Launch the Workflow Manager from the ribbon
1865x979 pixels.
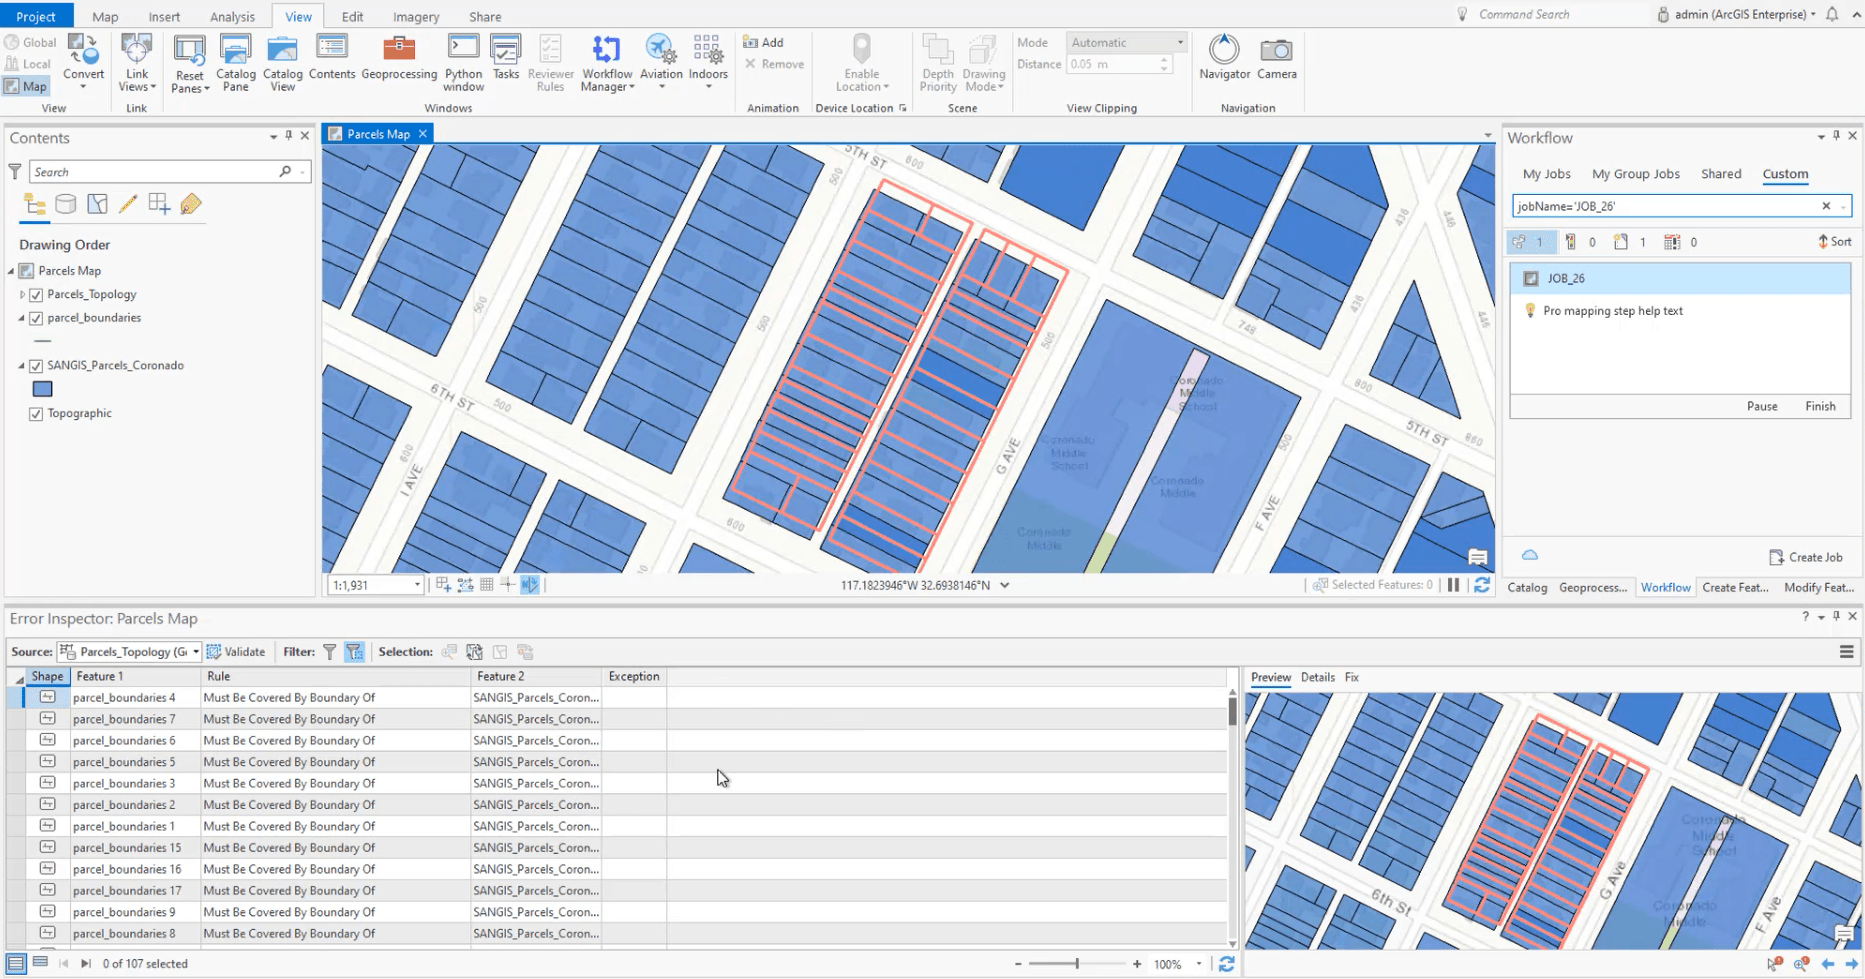[x=606, y=63]
